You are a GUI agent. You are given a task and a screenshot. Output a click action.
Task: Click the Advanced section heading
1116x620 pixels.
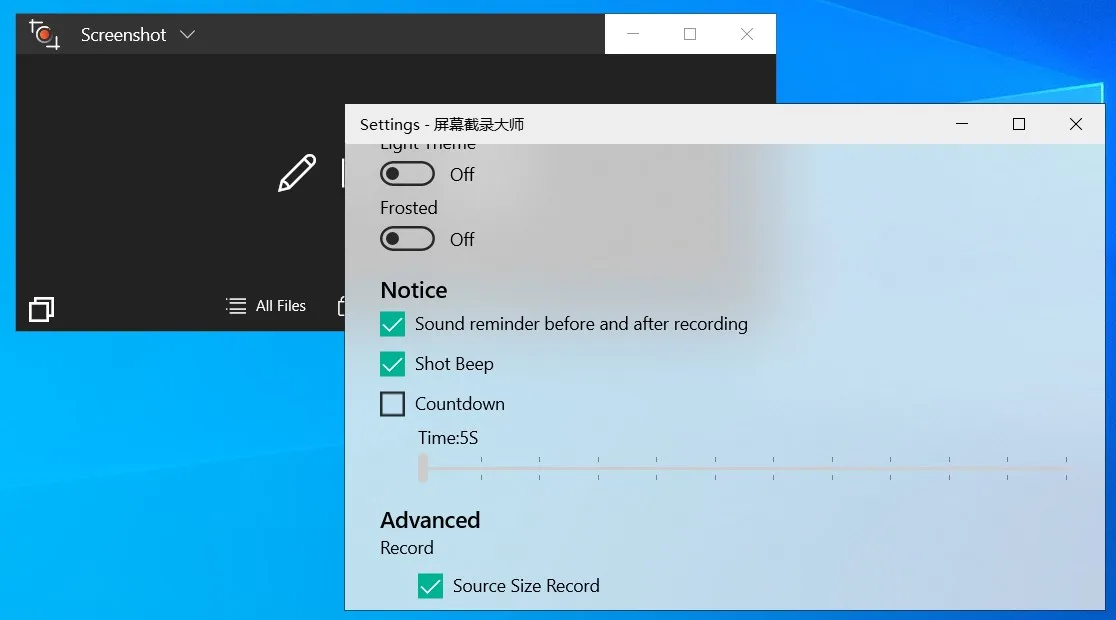pos(430,520)
